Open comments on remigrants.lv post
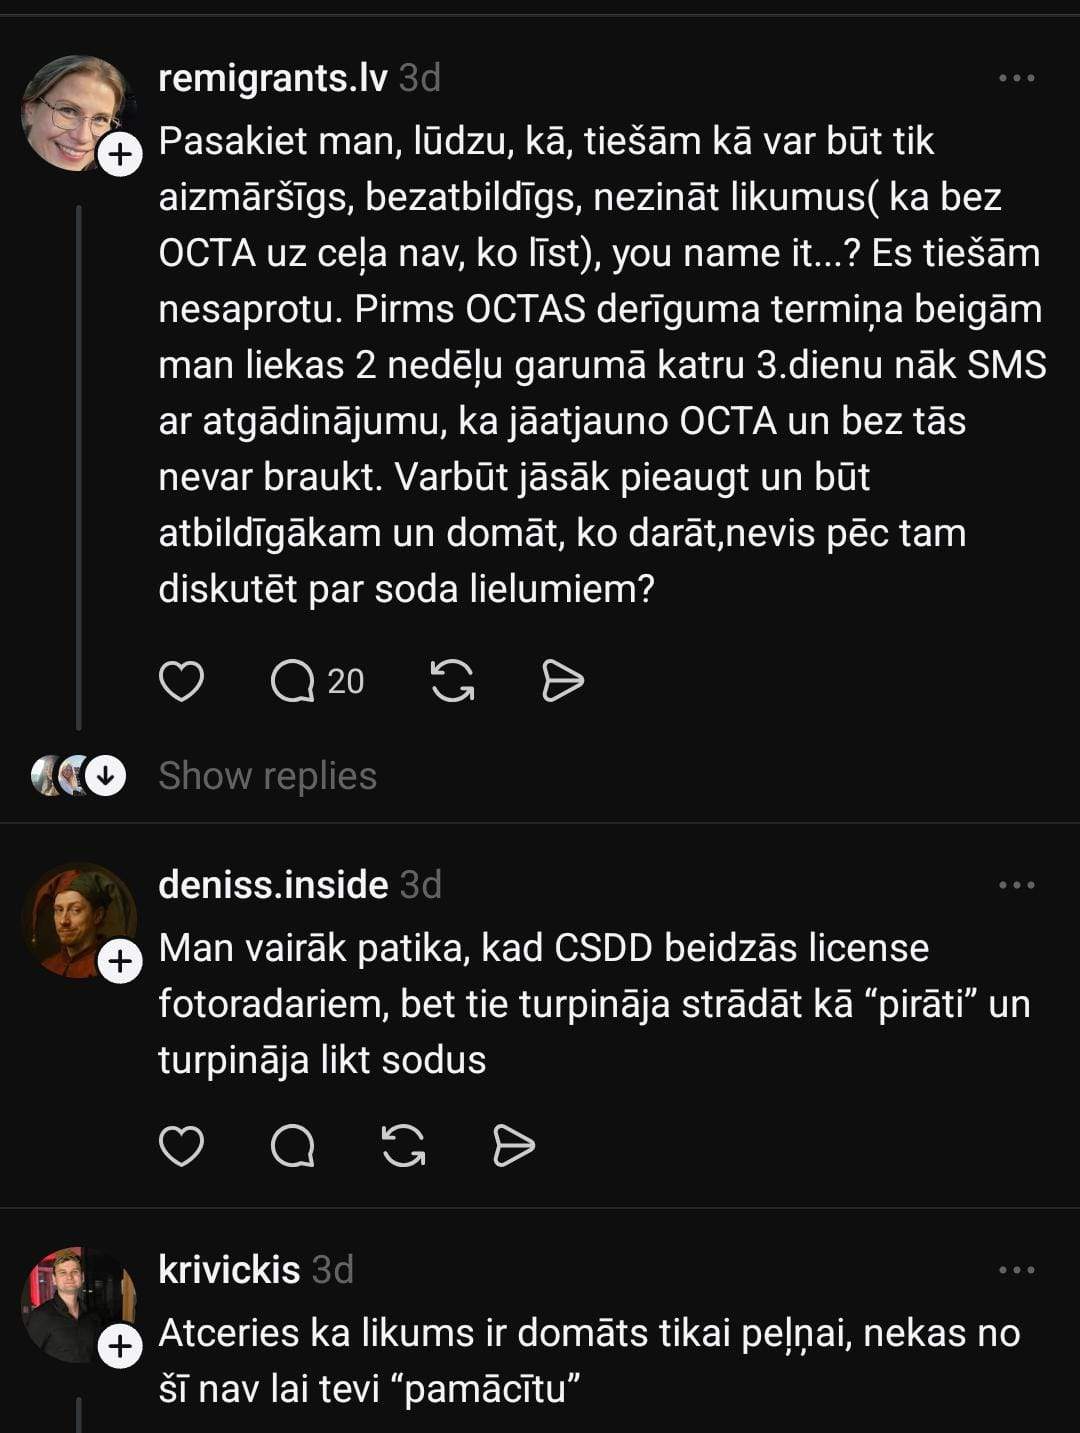 point(293,682)
